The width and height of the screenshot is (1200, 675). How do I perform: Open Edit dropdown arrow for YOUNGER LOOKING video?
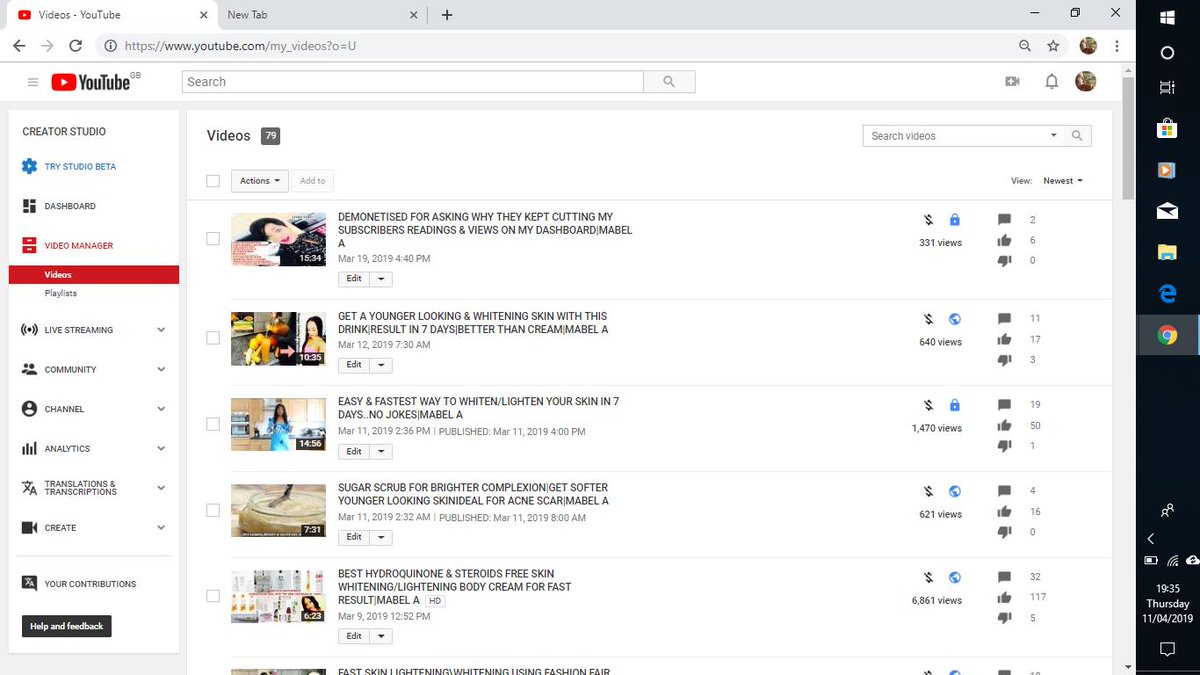point(381,365)
